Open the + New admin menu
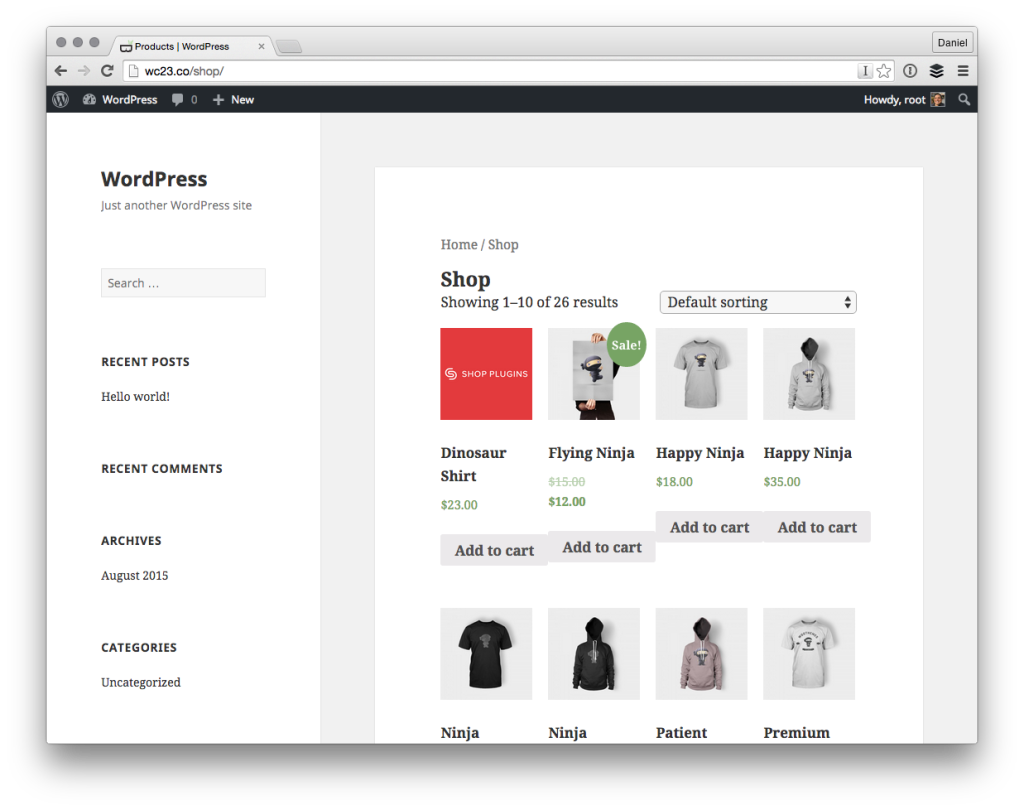The width and height of the screenshot is (1024, 810). click(x=233, y=100)
